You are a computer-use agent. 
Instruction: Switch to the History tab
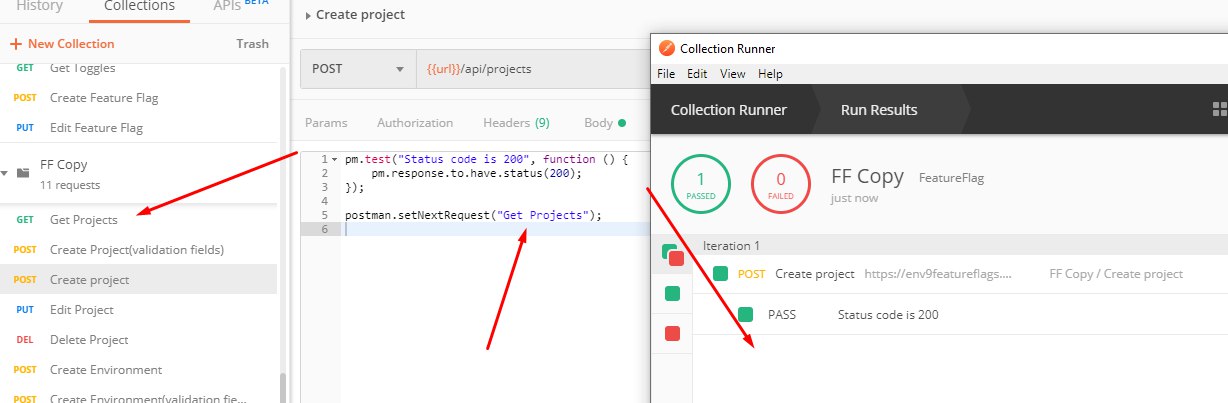39,6
